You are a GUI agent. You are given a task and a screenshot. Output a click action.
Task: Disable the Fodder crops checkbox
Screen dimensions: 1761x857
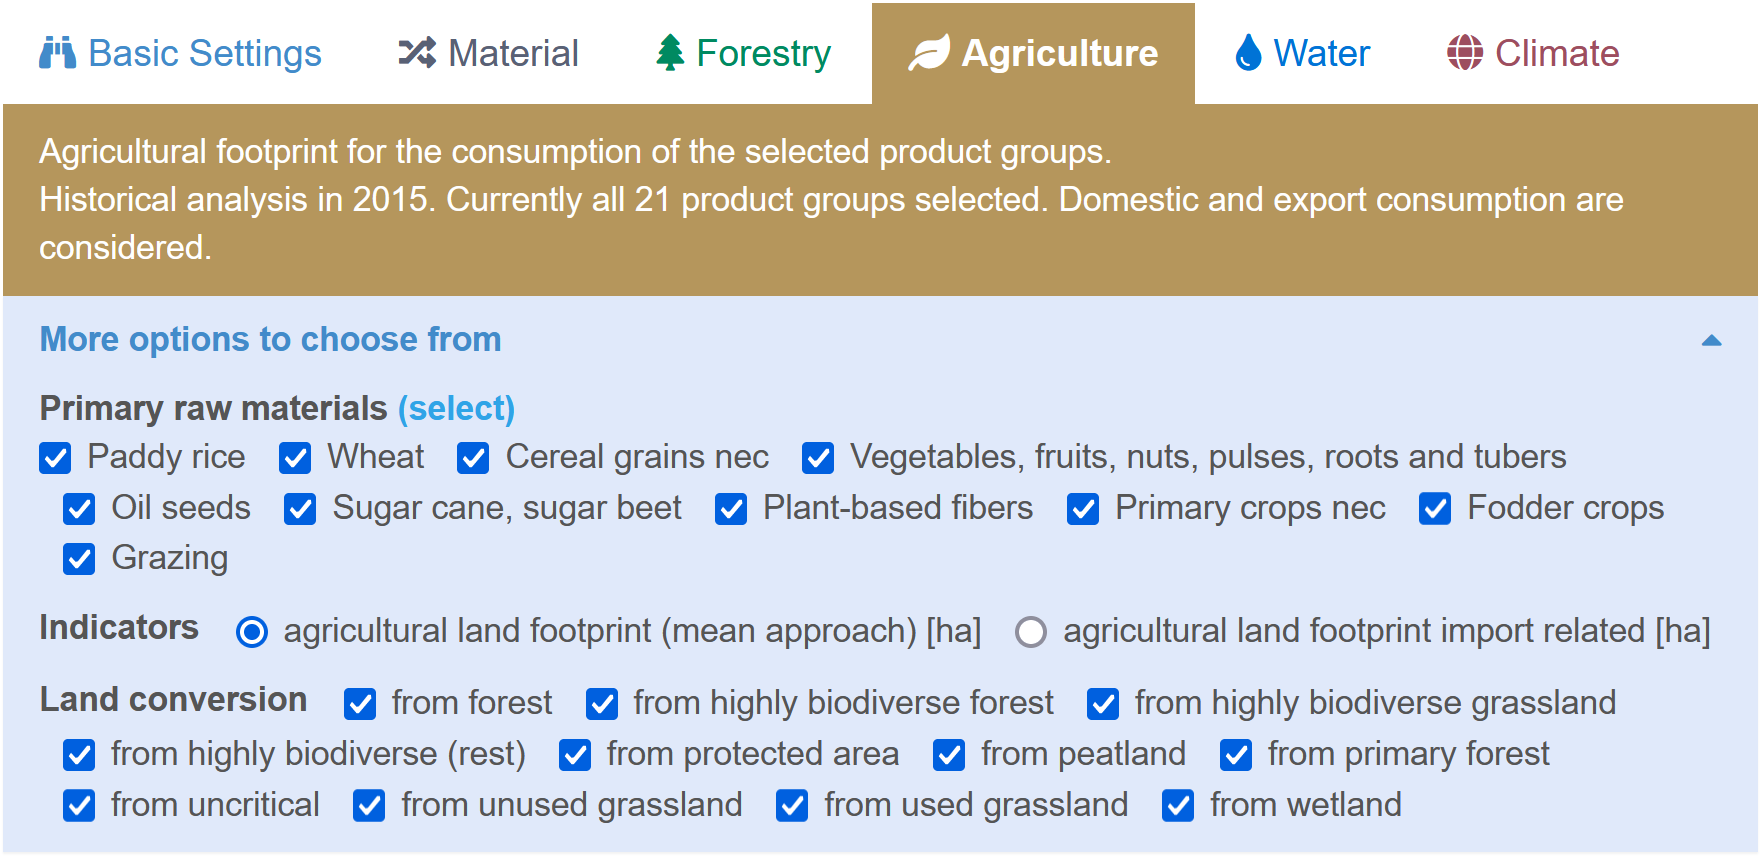pos(1435,509)
